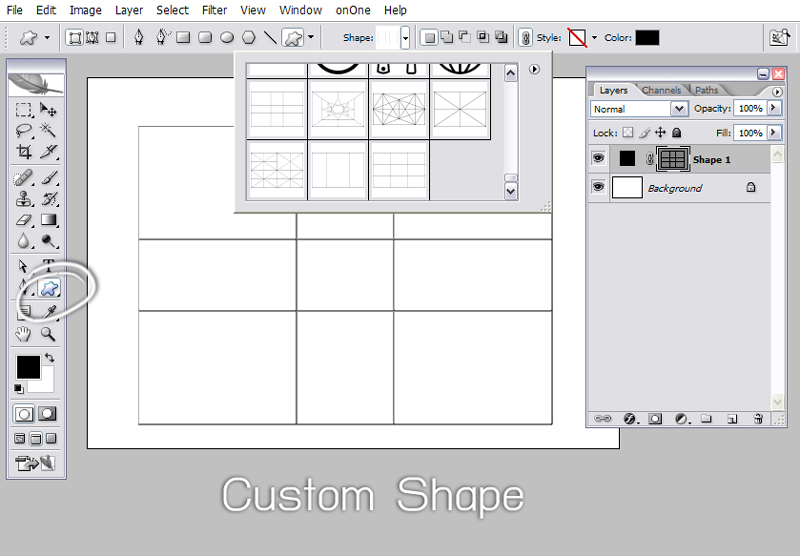
Task: Select the Brush tool
Action: point(48,178)
